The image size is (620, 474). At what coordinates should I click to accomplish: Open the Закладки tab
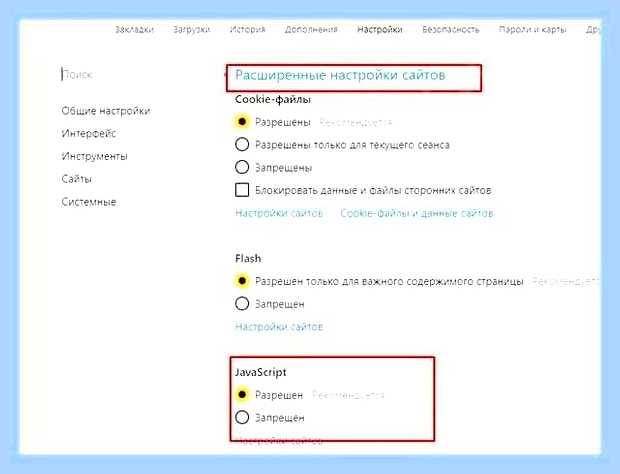pos(134,30)
